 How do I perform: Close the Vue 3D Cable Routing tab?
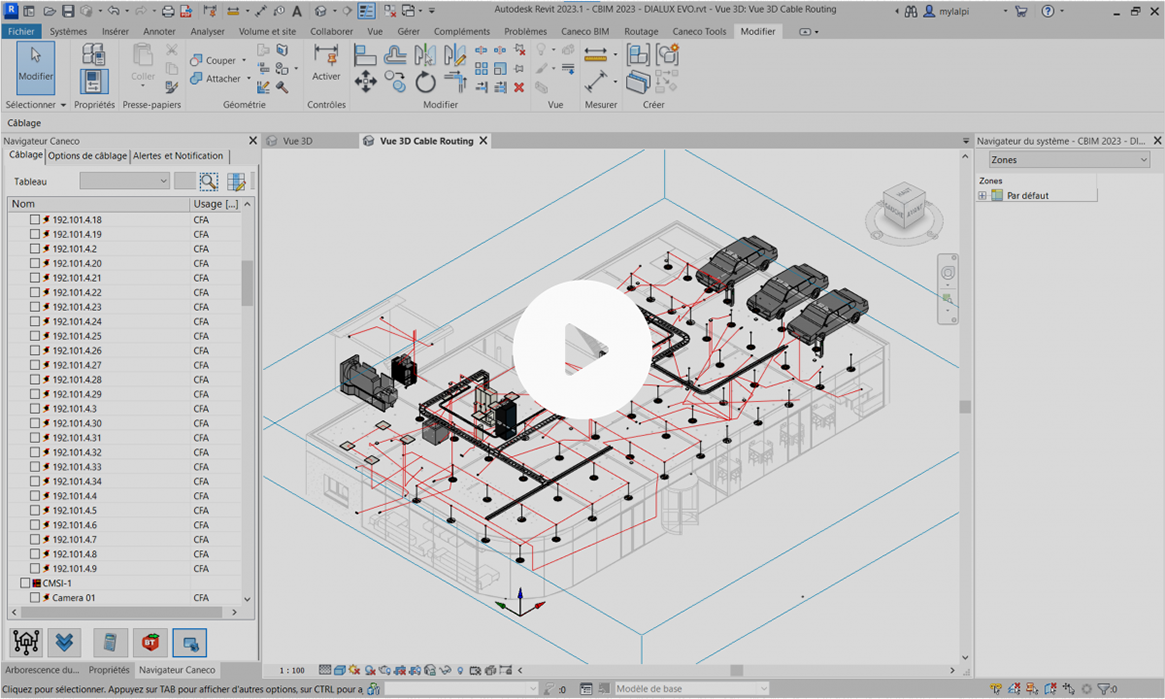pyautogui.click(x=484, y=140)
